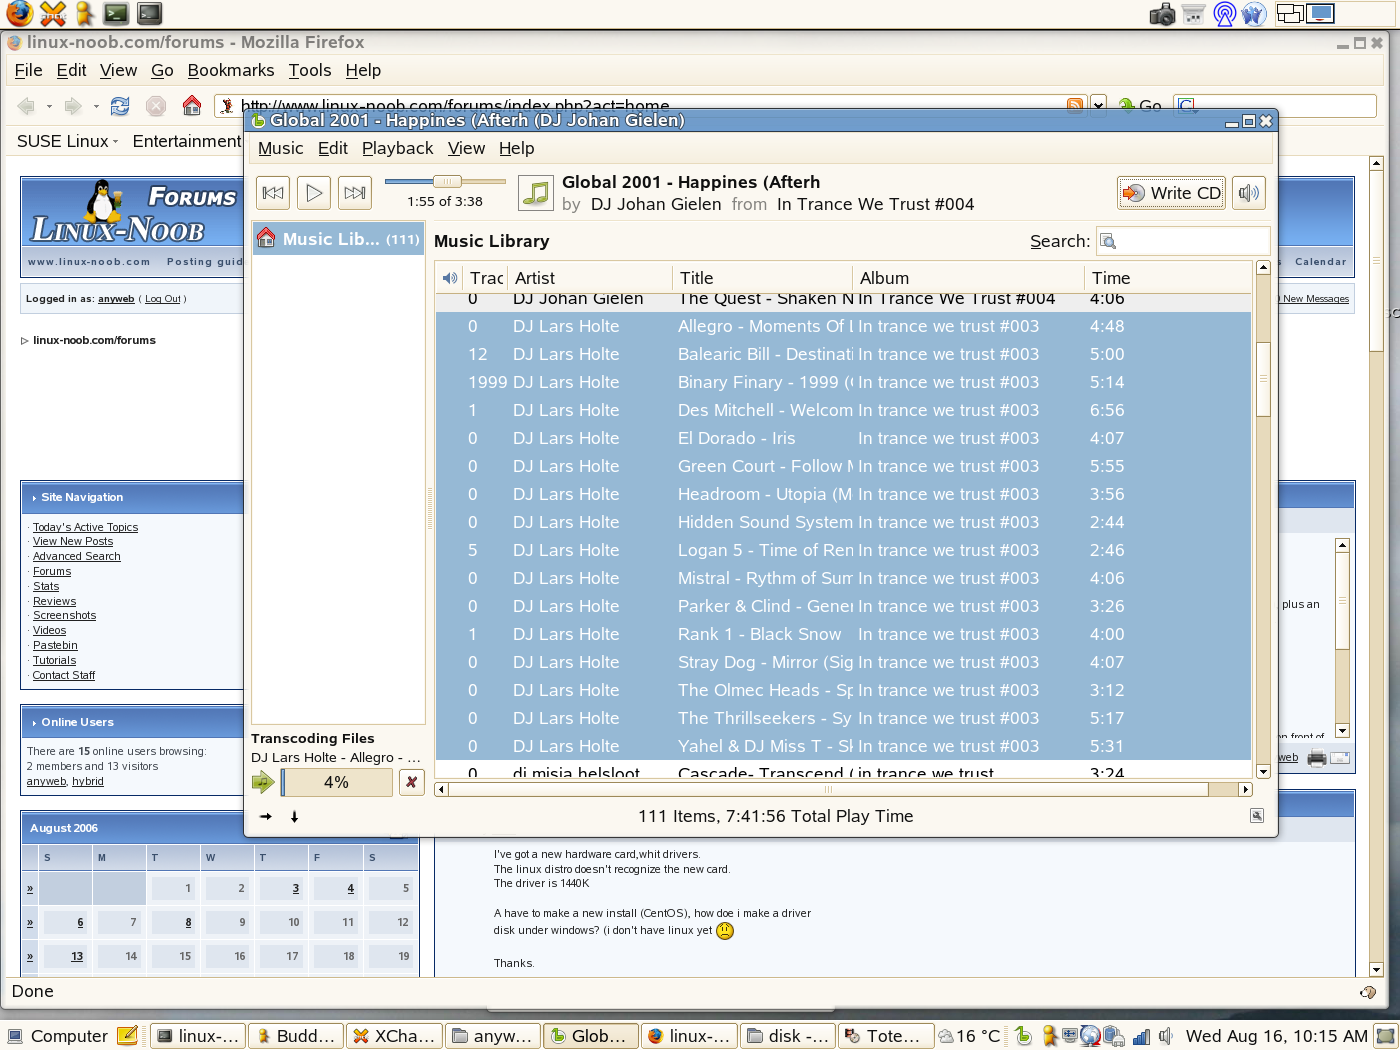Click the green transcoding arrow icon

pyautogui.click(x=263, y=782)
